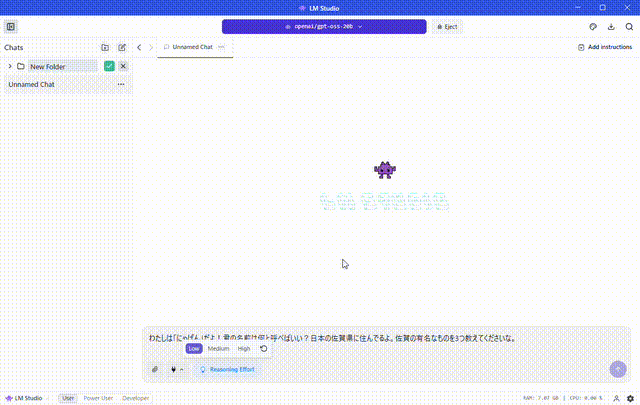The width and height of the screenshot is (640, 405).
Task: Switch to Power User mode
Action: [98, 398]
